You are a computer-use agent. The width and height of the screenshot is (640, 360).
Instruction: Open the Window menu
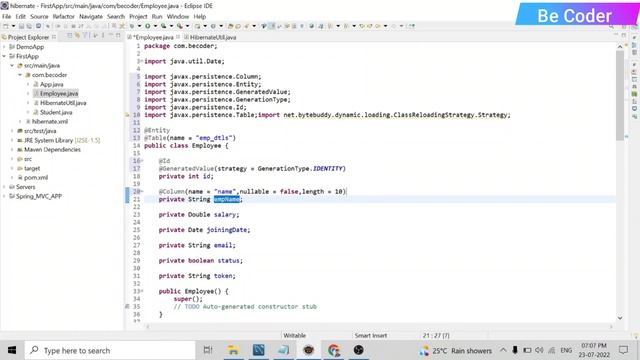[x=178, y=16]
